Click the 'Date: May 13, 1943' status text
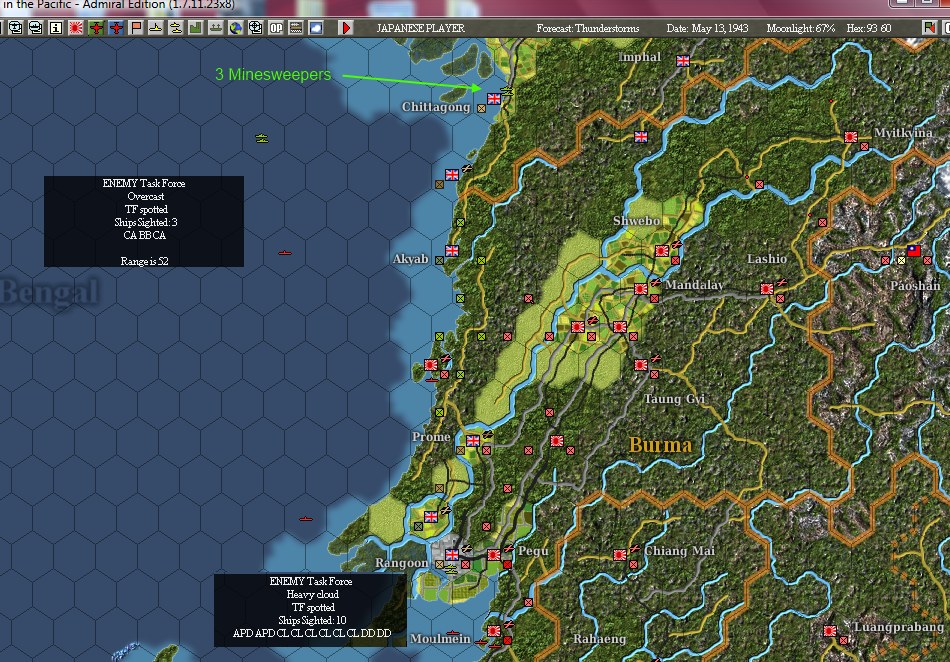This screenshot has height=662, width=950. (707, 28)
